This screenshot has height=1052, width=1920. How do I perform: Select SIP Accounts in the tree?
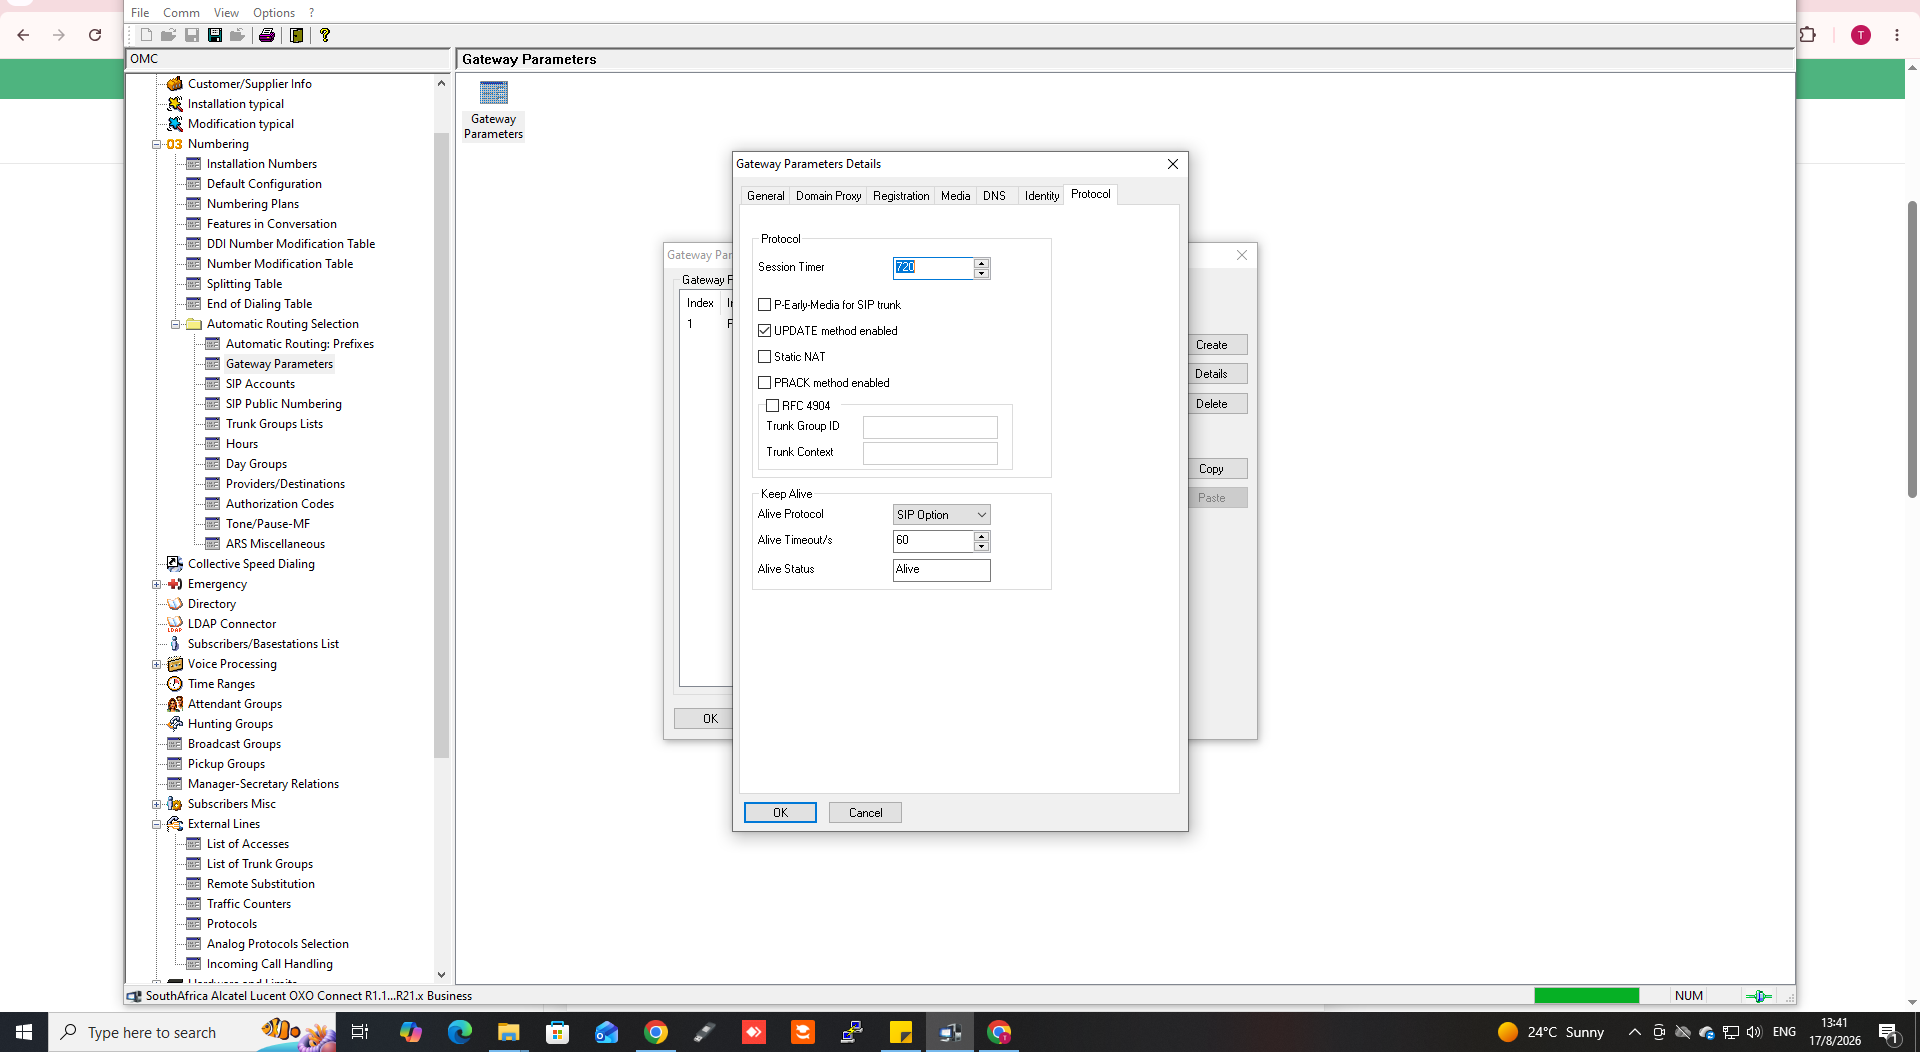click(260, 384)
